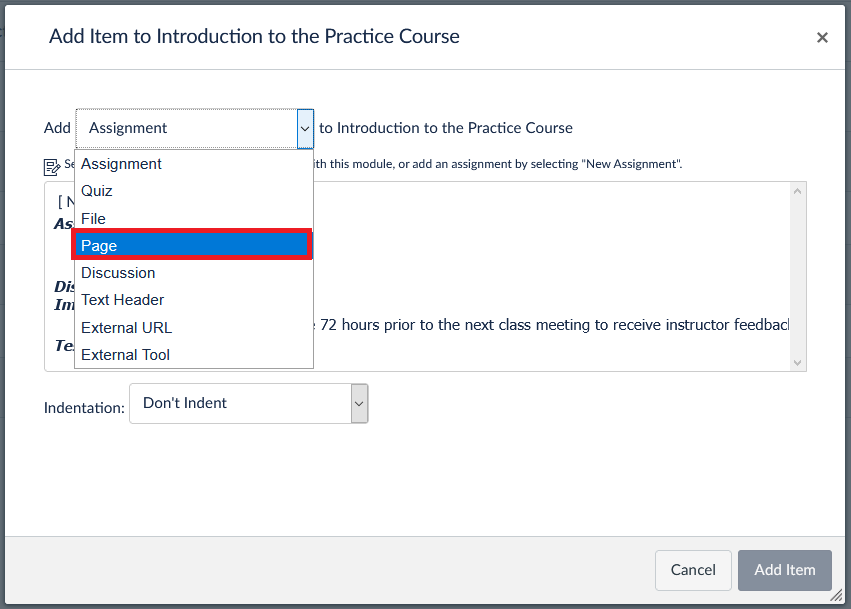Click the Add Item button
The height and width of the screenshot is (609, 851).
coord(785,570)
